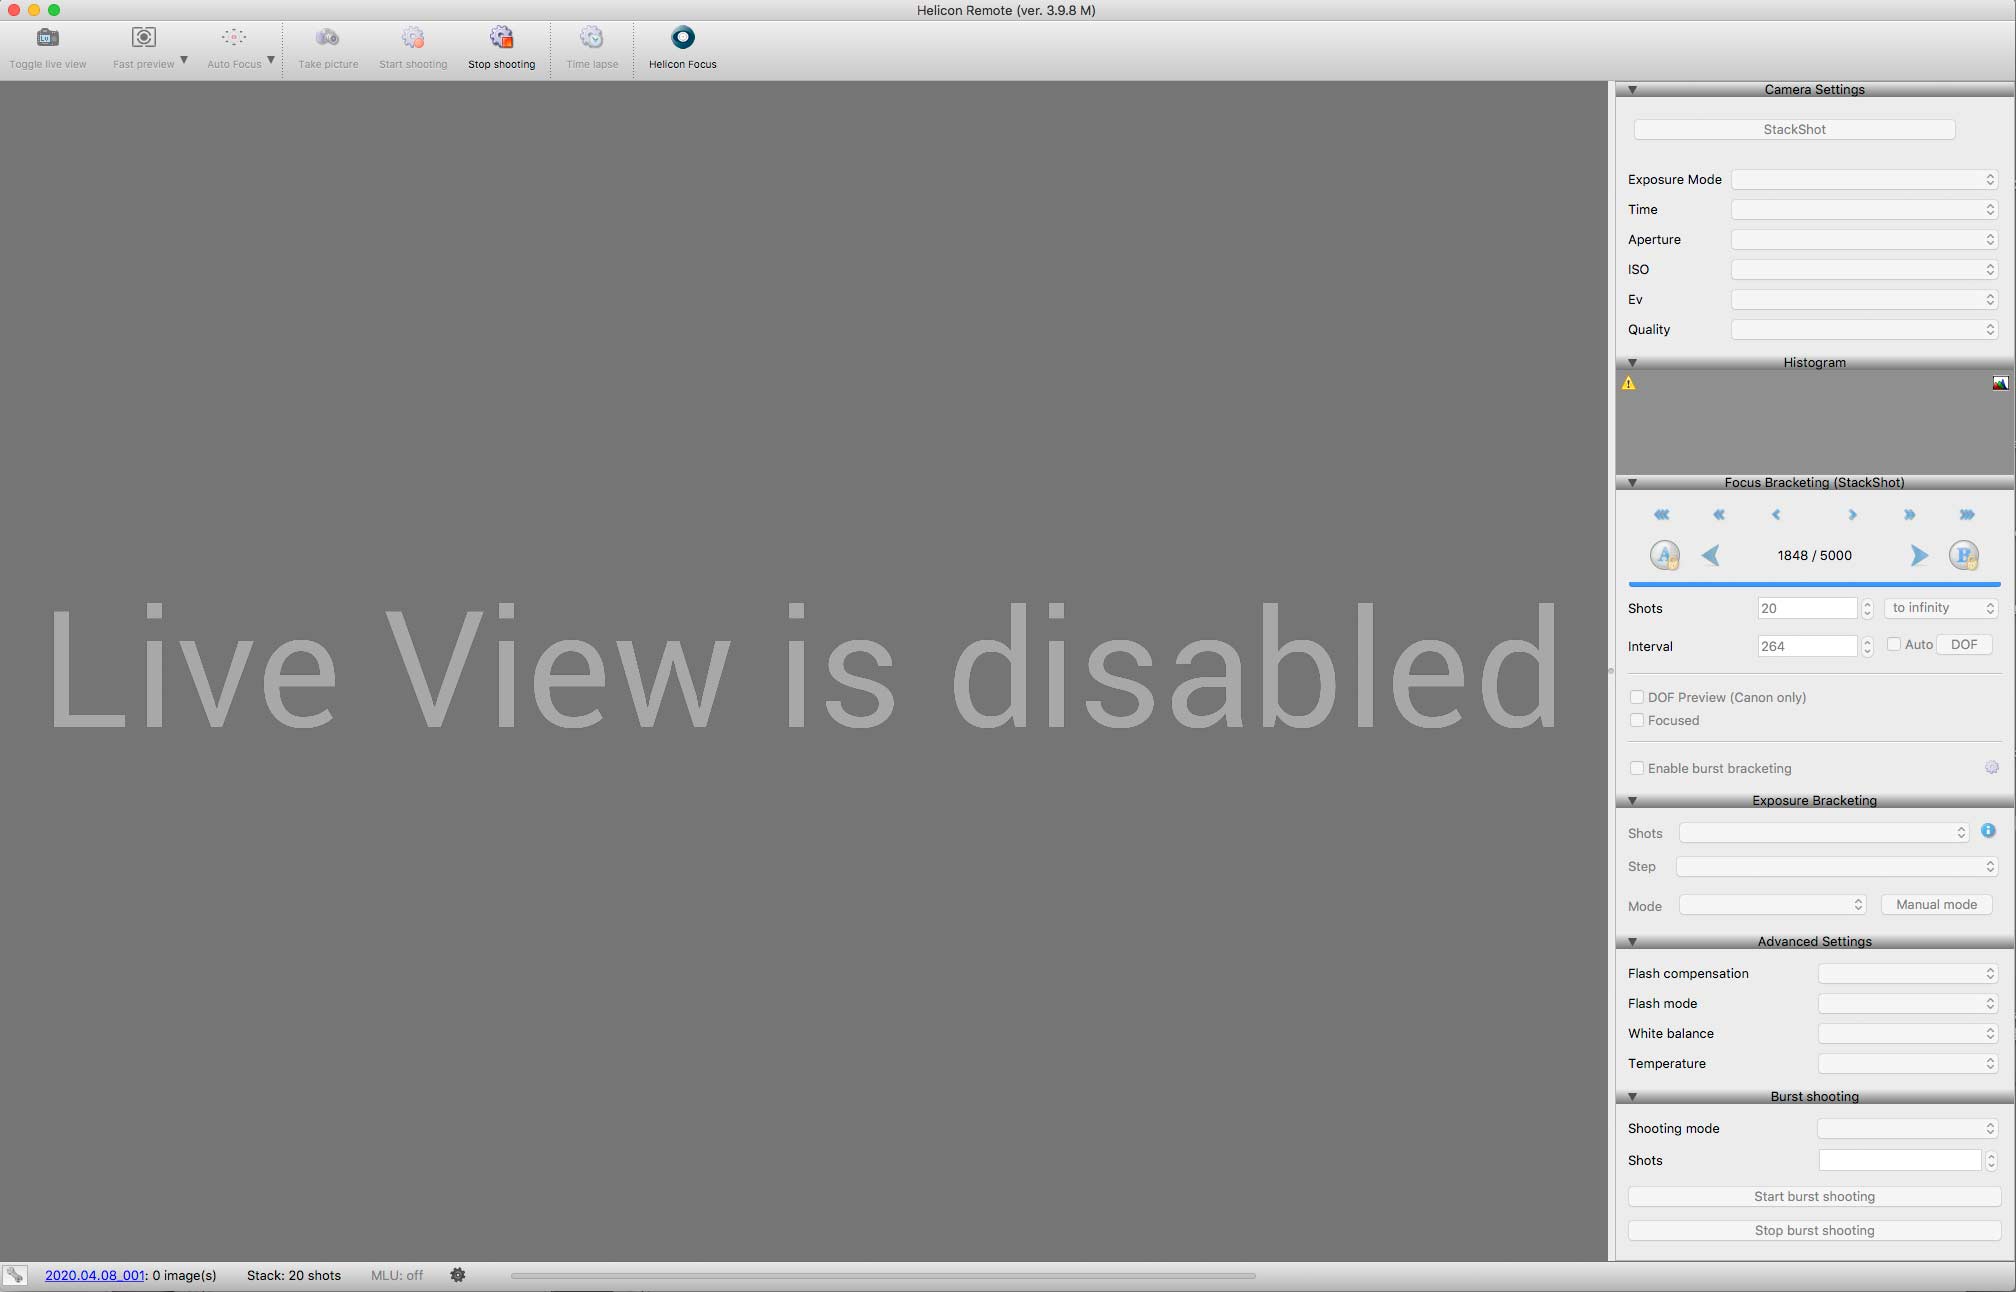Click the triple left arrow focus step

pyautogui.click(x=1661, y=515)
